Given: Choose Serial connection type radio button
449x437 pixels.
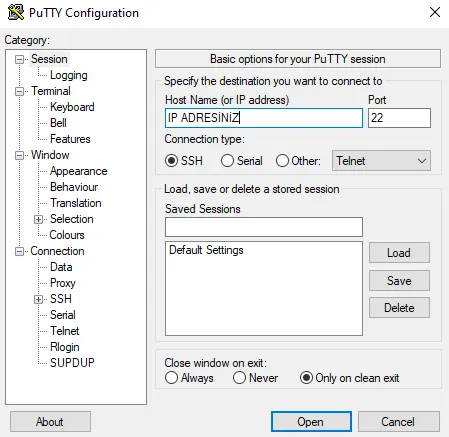Looking at the screenshot, I should [x=227, y=161].
